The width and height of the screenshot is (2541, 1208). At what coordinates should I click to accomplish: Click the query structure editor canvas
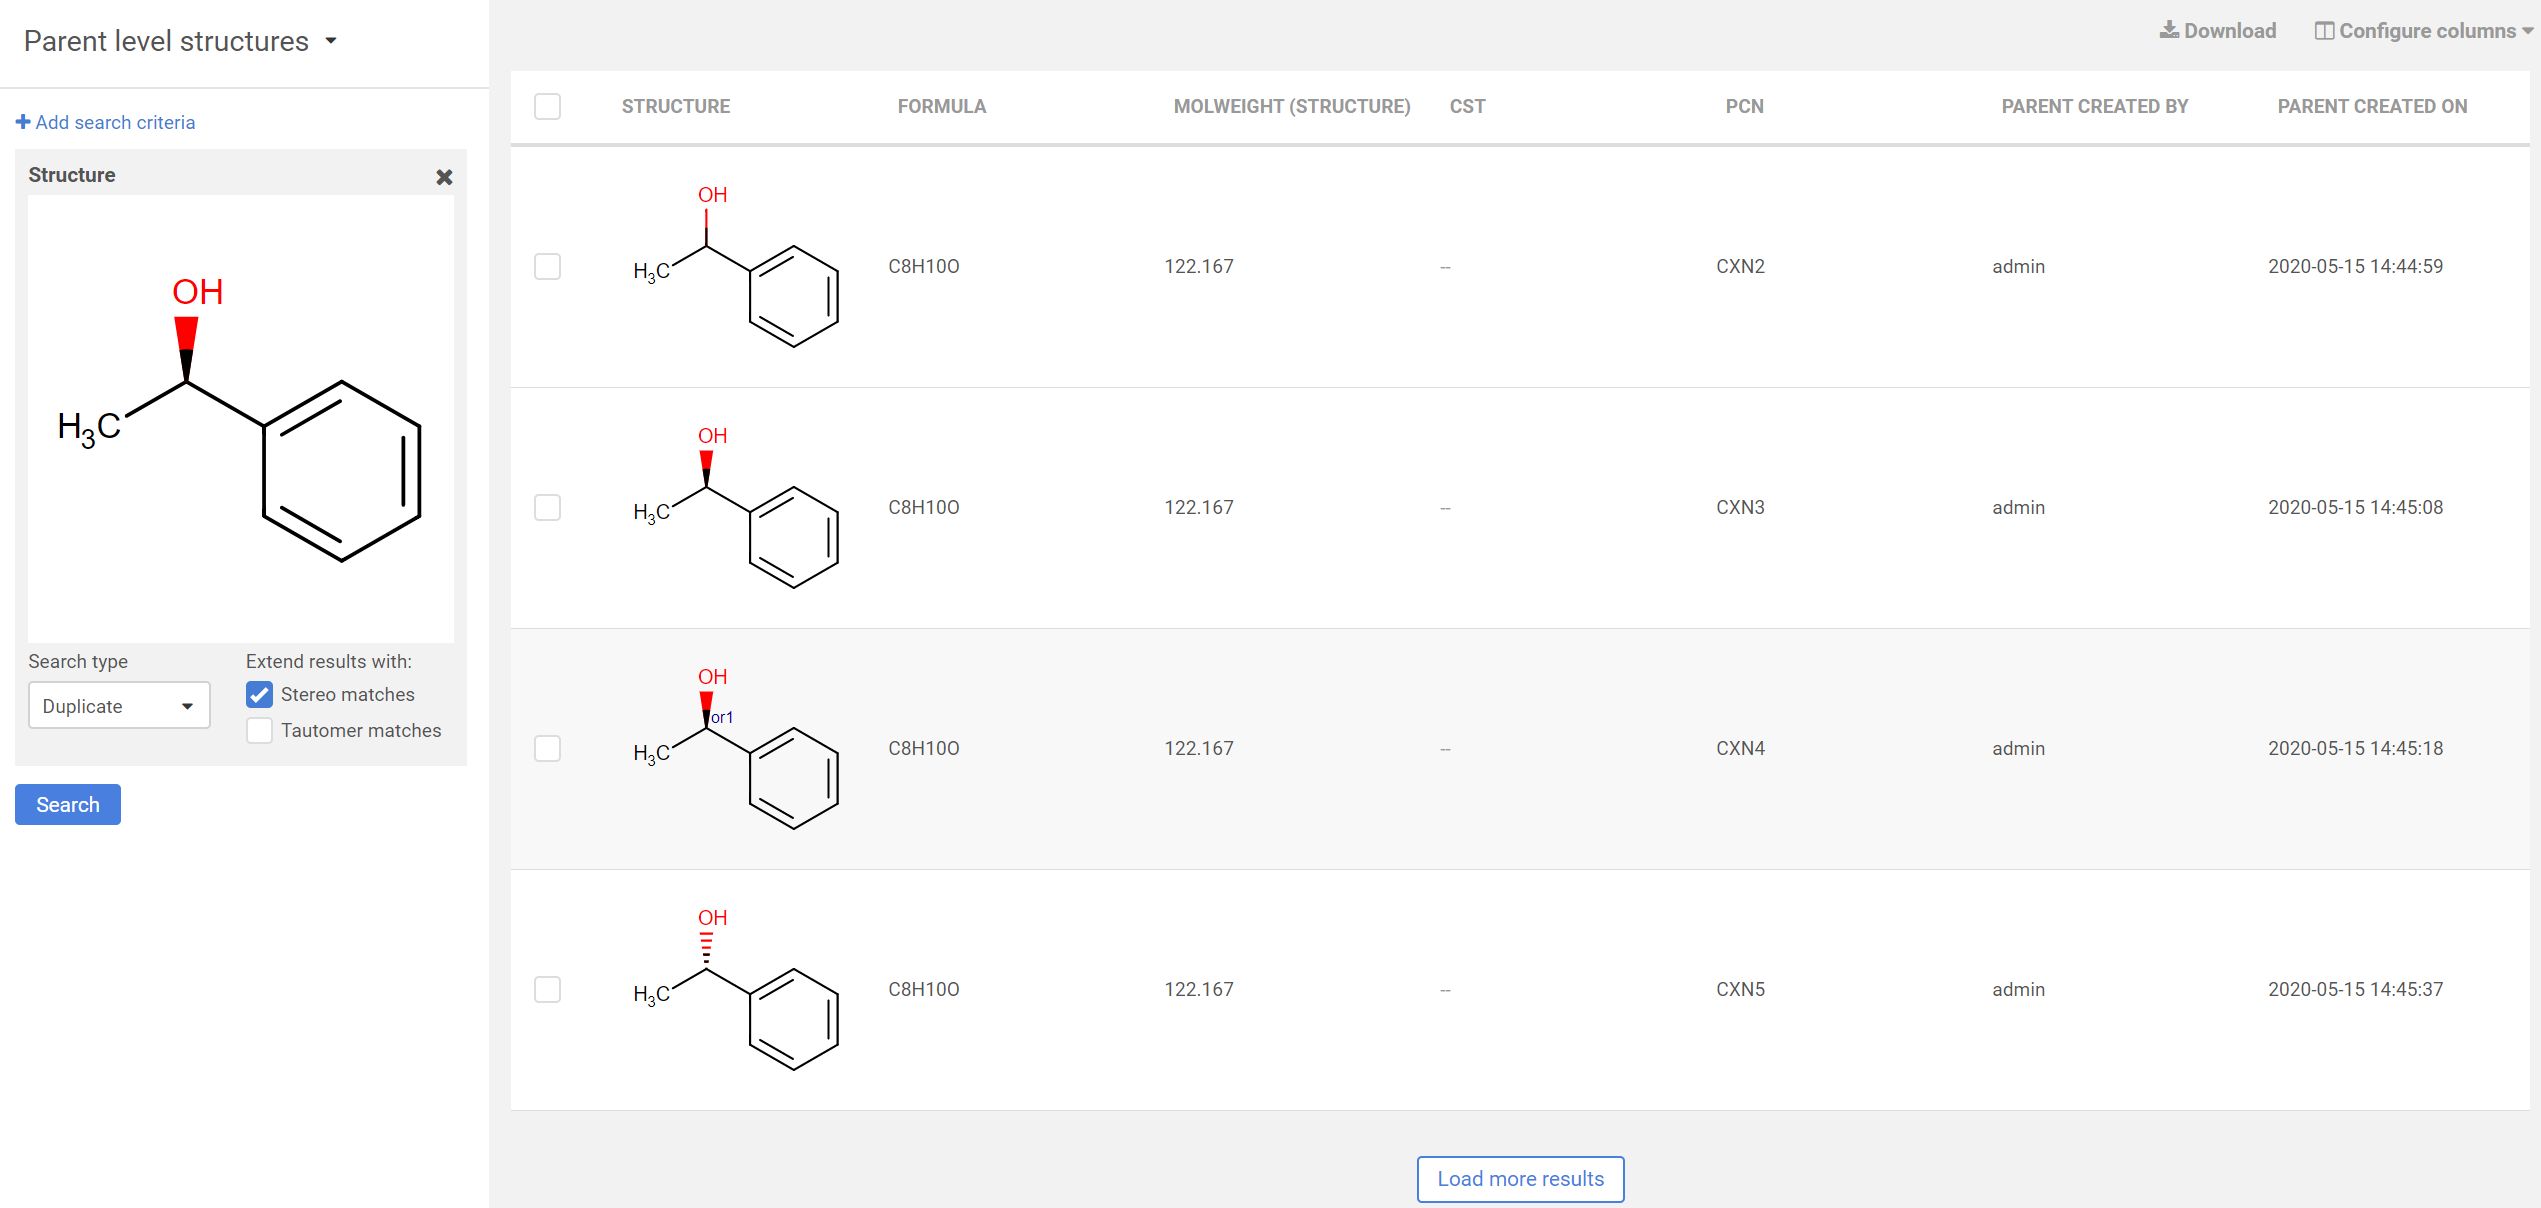pyautogui.click(x=241, y=418)
